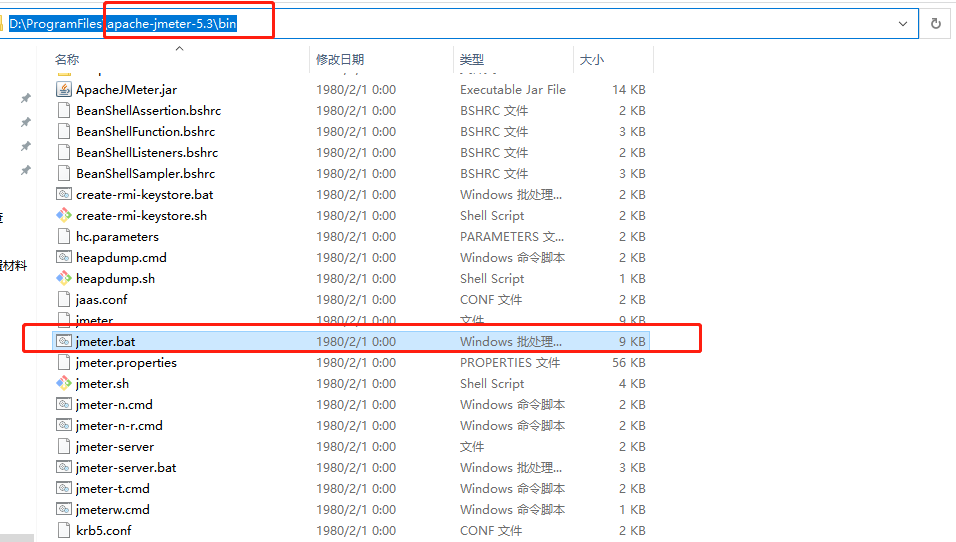Viewport: 956px width, 542px height.
Task: Select the file named create-rmi-keystore.bat
Action: click(144, 194)
